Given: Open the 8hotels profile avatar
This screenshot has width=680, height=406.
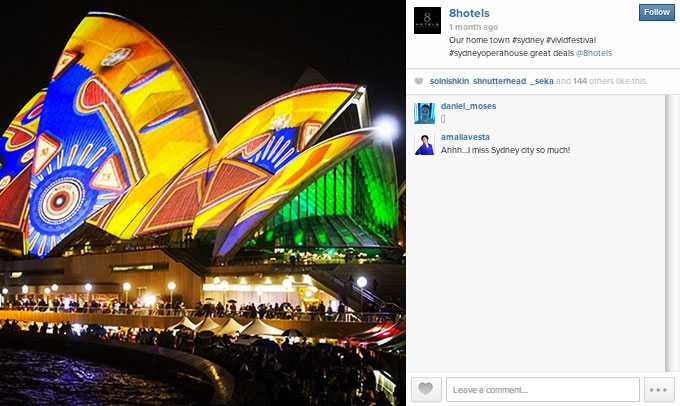Looking at the screenshot, I should pyautogui.click(x=427, y=20).
